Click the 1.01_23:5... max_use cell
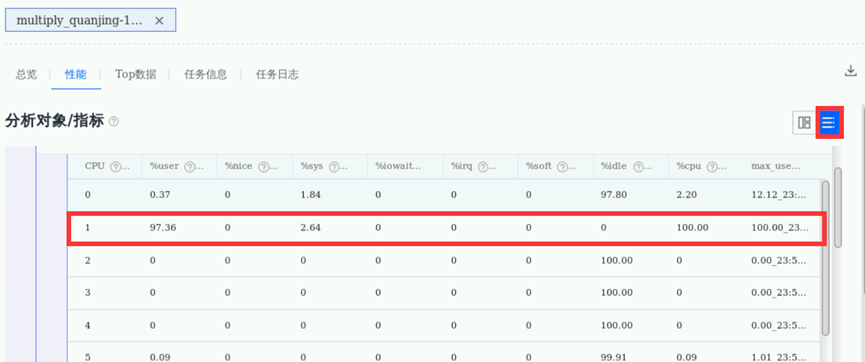865x362 pixels. tap(779, 357)
